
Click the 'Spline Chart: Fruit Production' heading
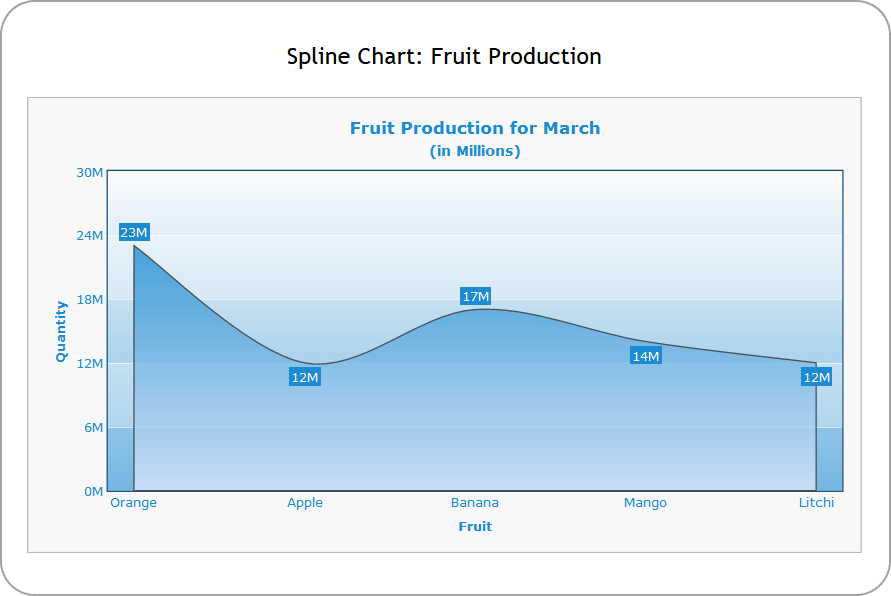coord(444,57)
